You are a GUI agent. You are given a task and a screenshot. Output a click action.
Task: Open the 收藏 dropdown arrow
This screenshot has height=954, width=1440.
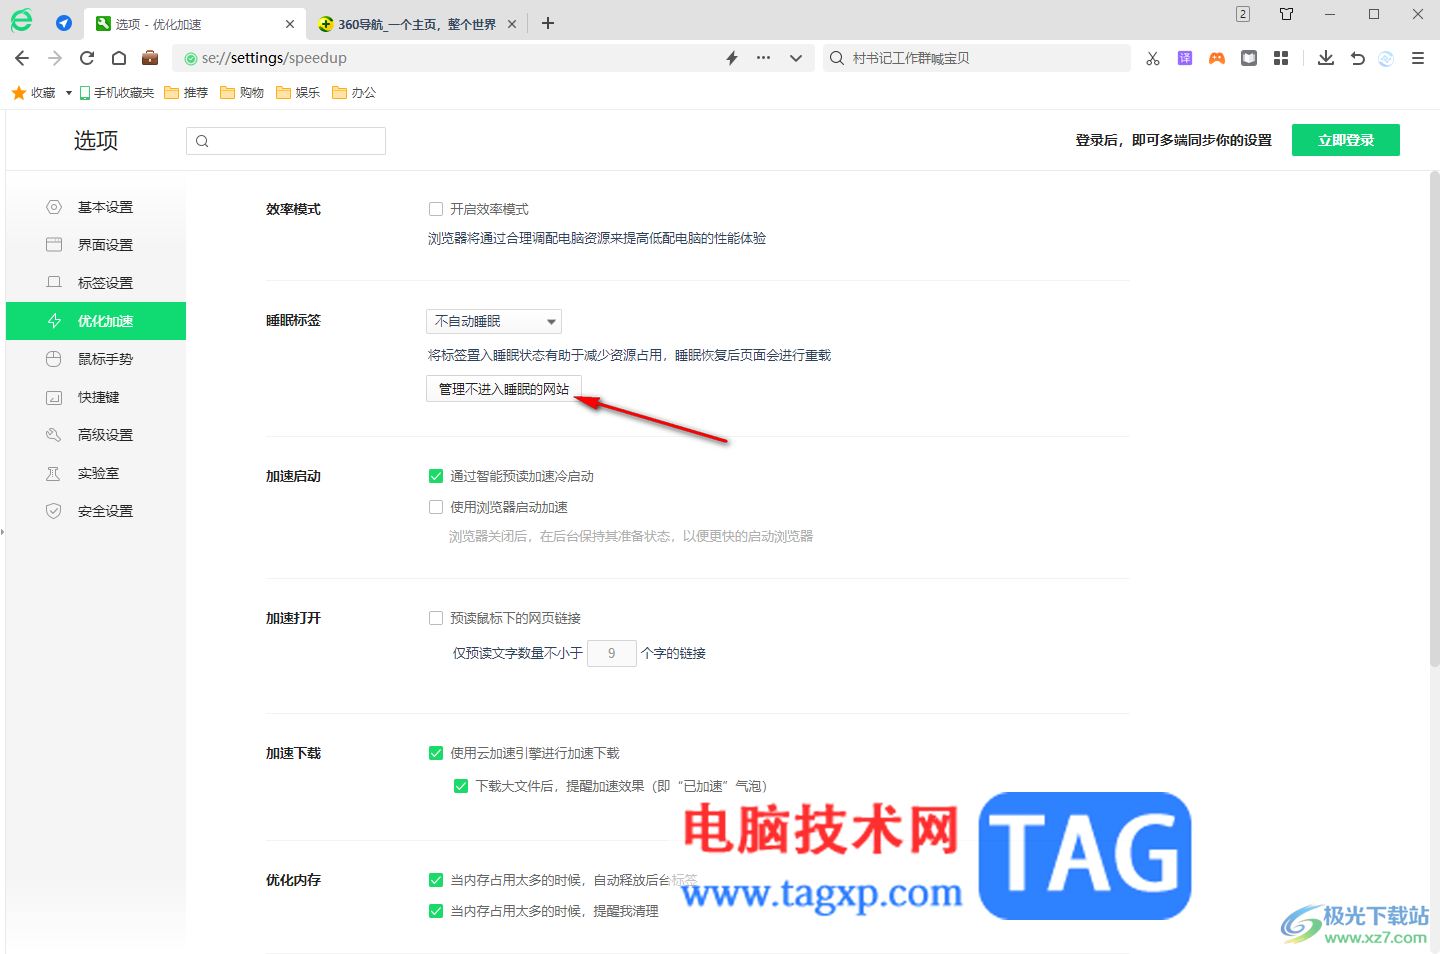click(x=67, y=92)
